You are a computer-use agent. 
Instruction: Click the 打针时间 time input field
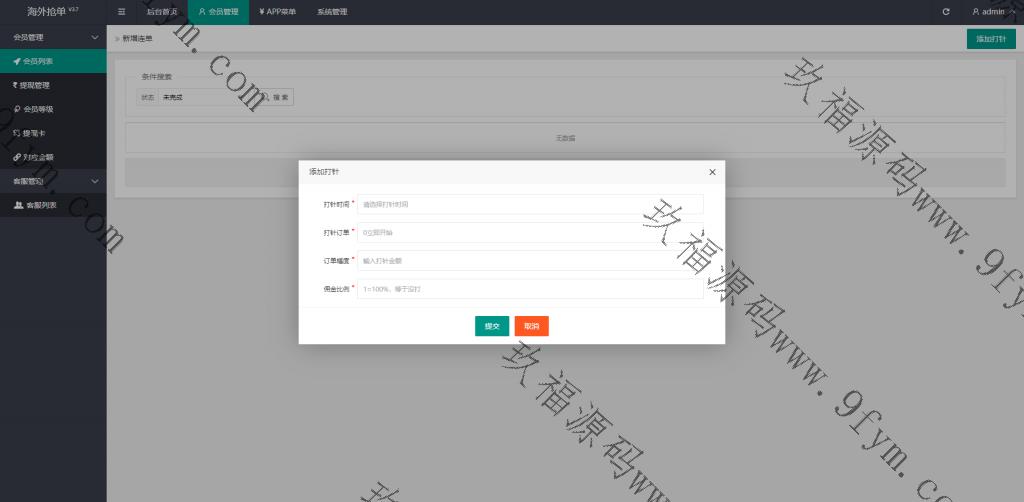click(x=530, y=204)
